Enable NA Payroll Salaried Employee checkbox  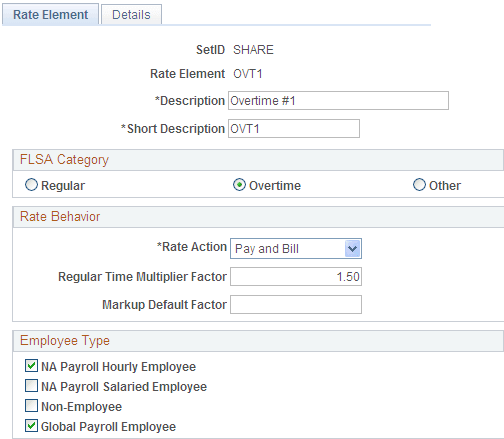tap(31, 386)
